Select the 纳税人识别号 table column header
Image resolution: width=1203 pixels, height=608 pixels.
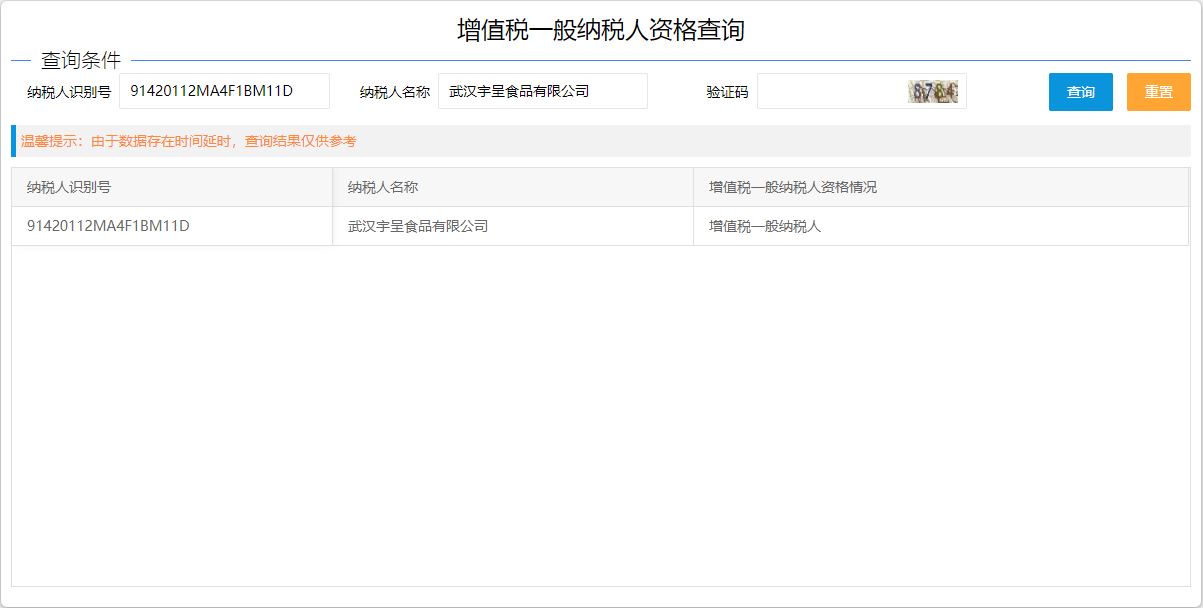click(x=69, y=187)
